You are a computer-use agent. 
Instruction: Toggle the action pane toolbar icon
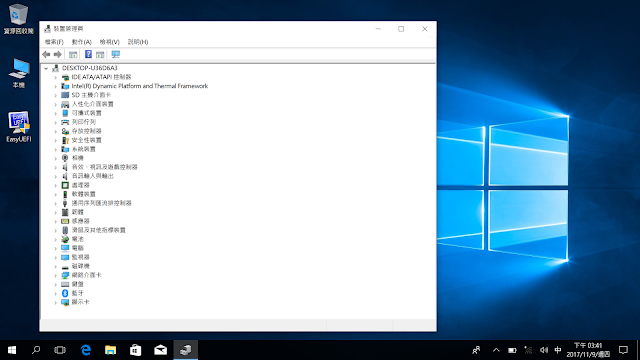pos(100,54)
